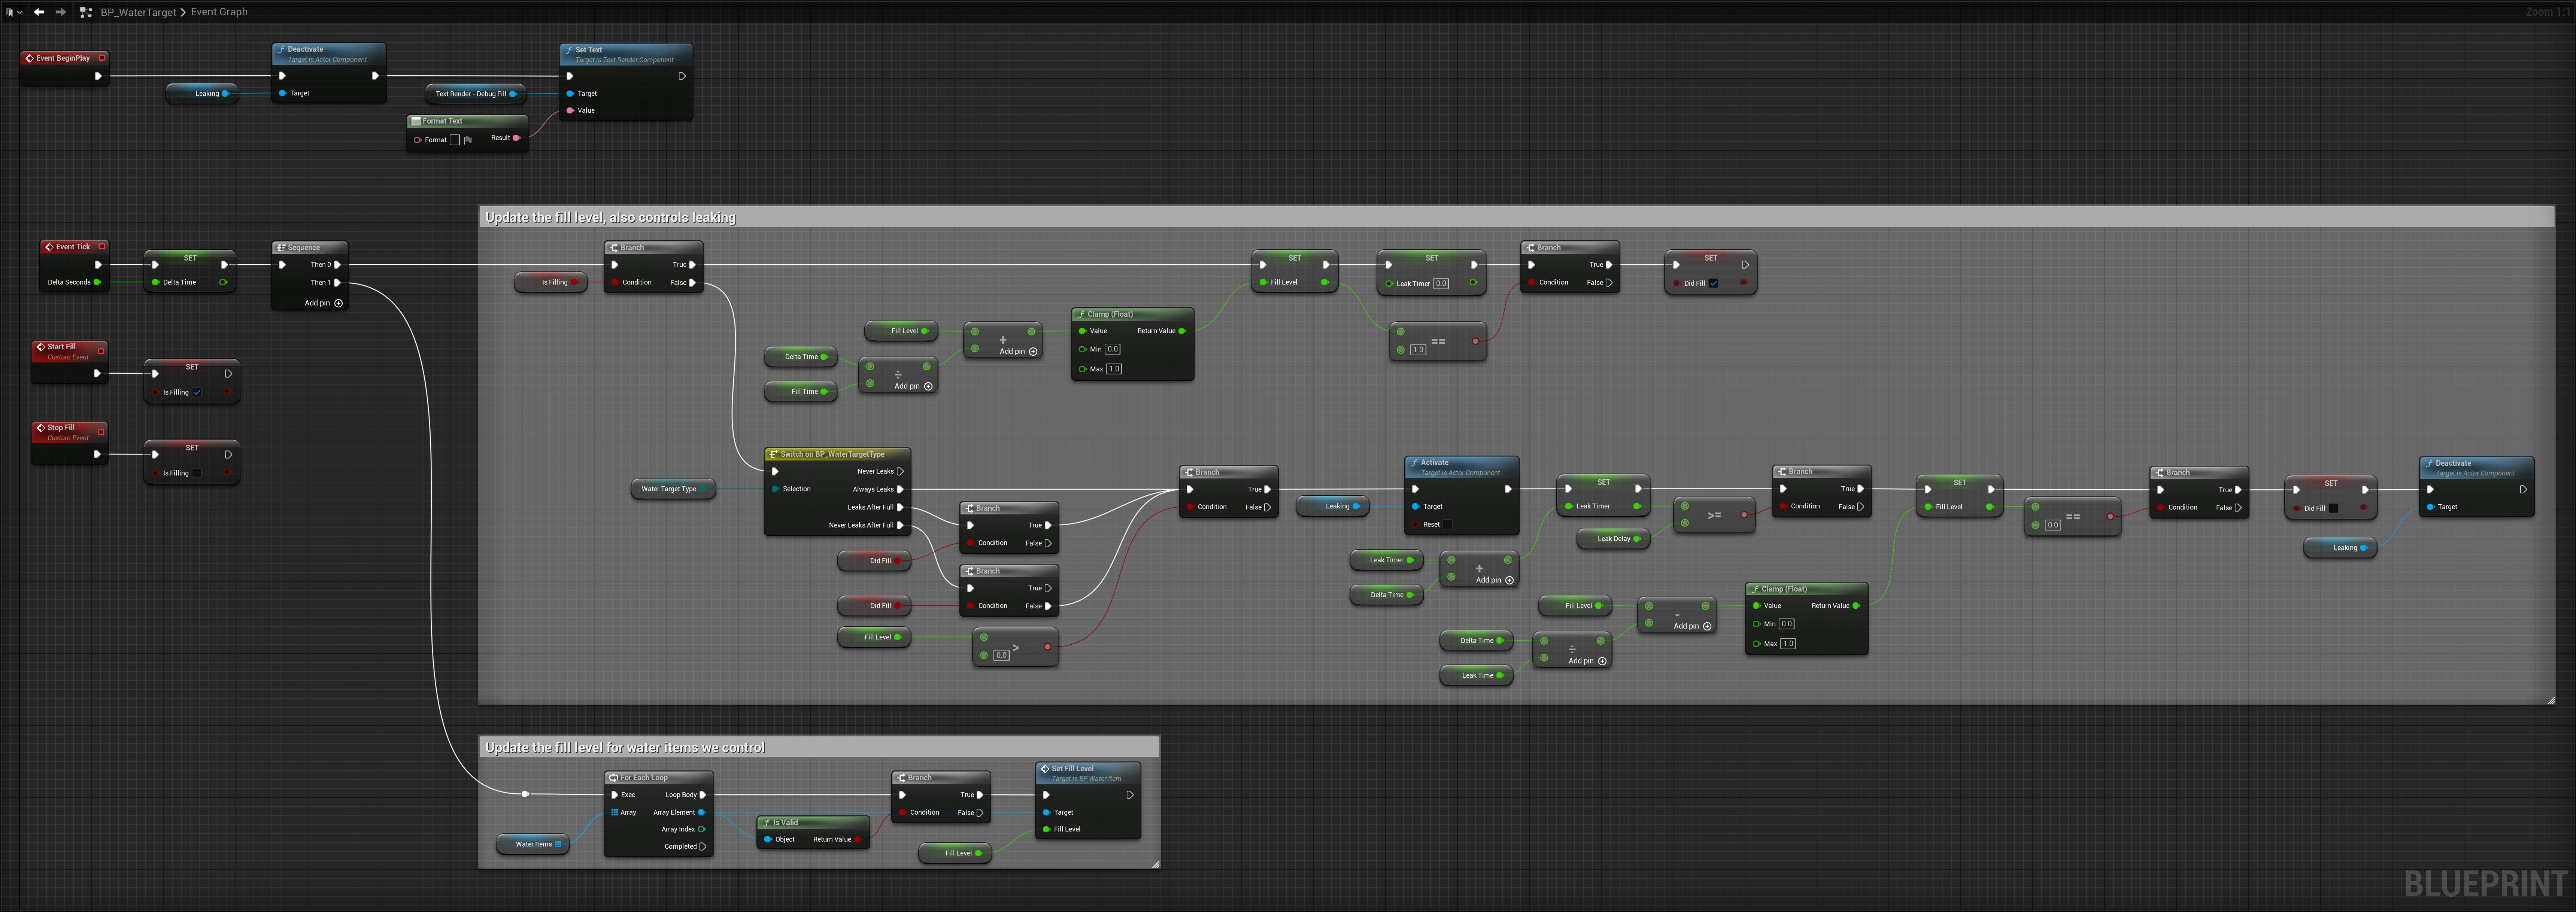Click the Completed exec pin
Image resolution: width=2576 pixels, height=912 pixels.
click(x=702, y=847)
